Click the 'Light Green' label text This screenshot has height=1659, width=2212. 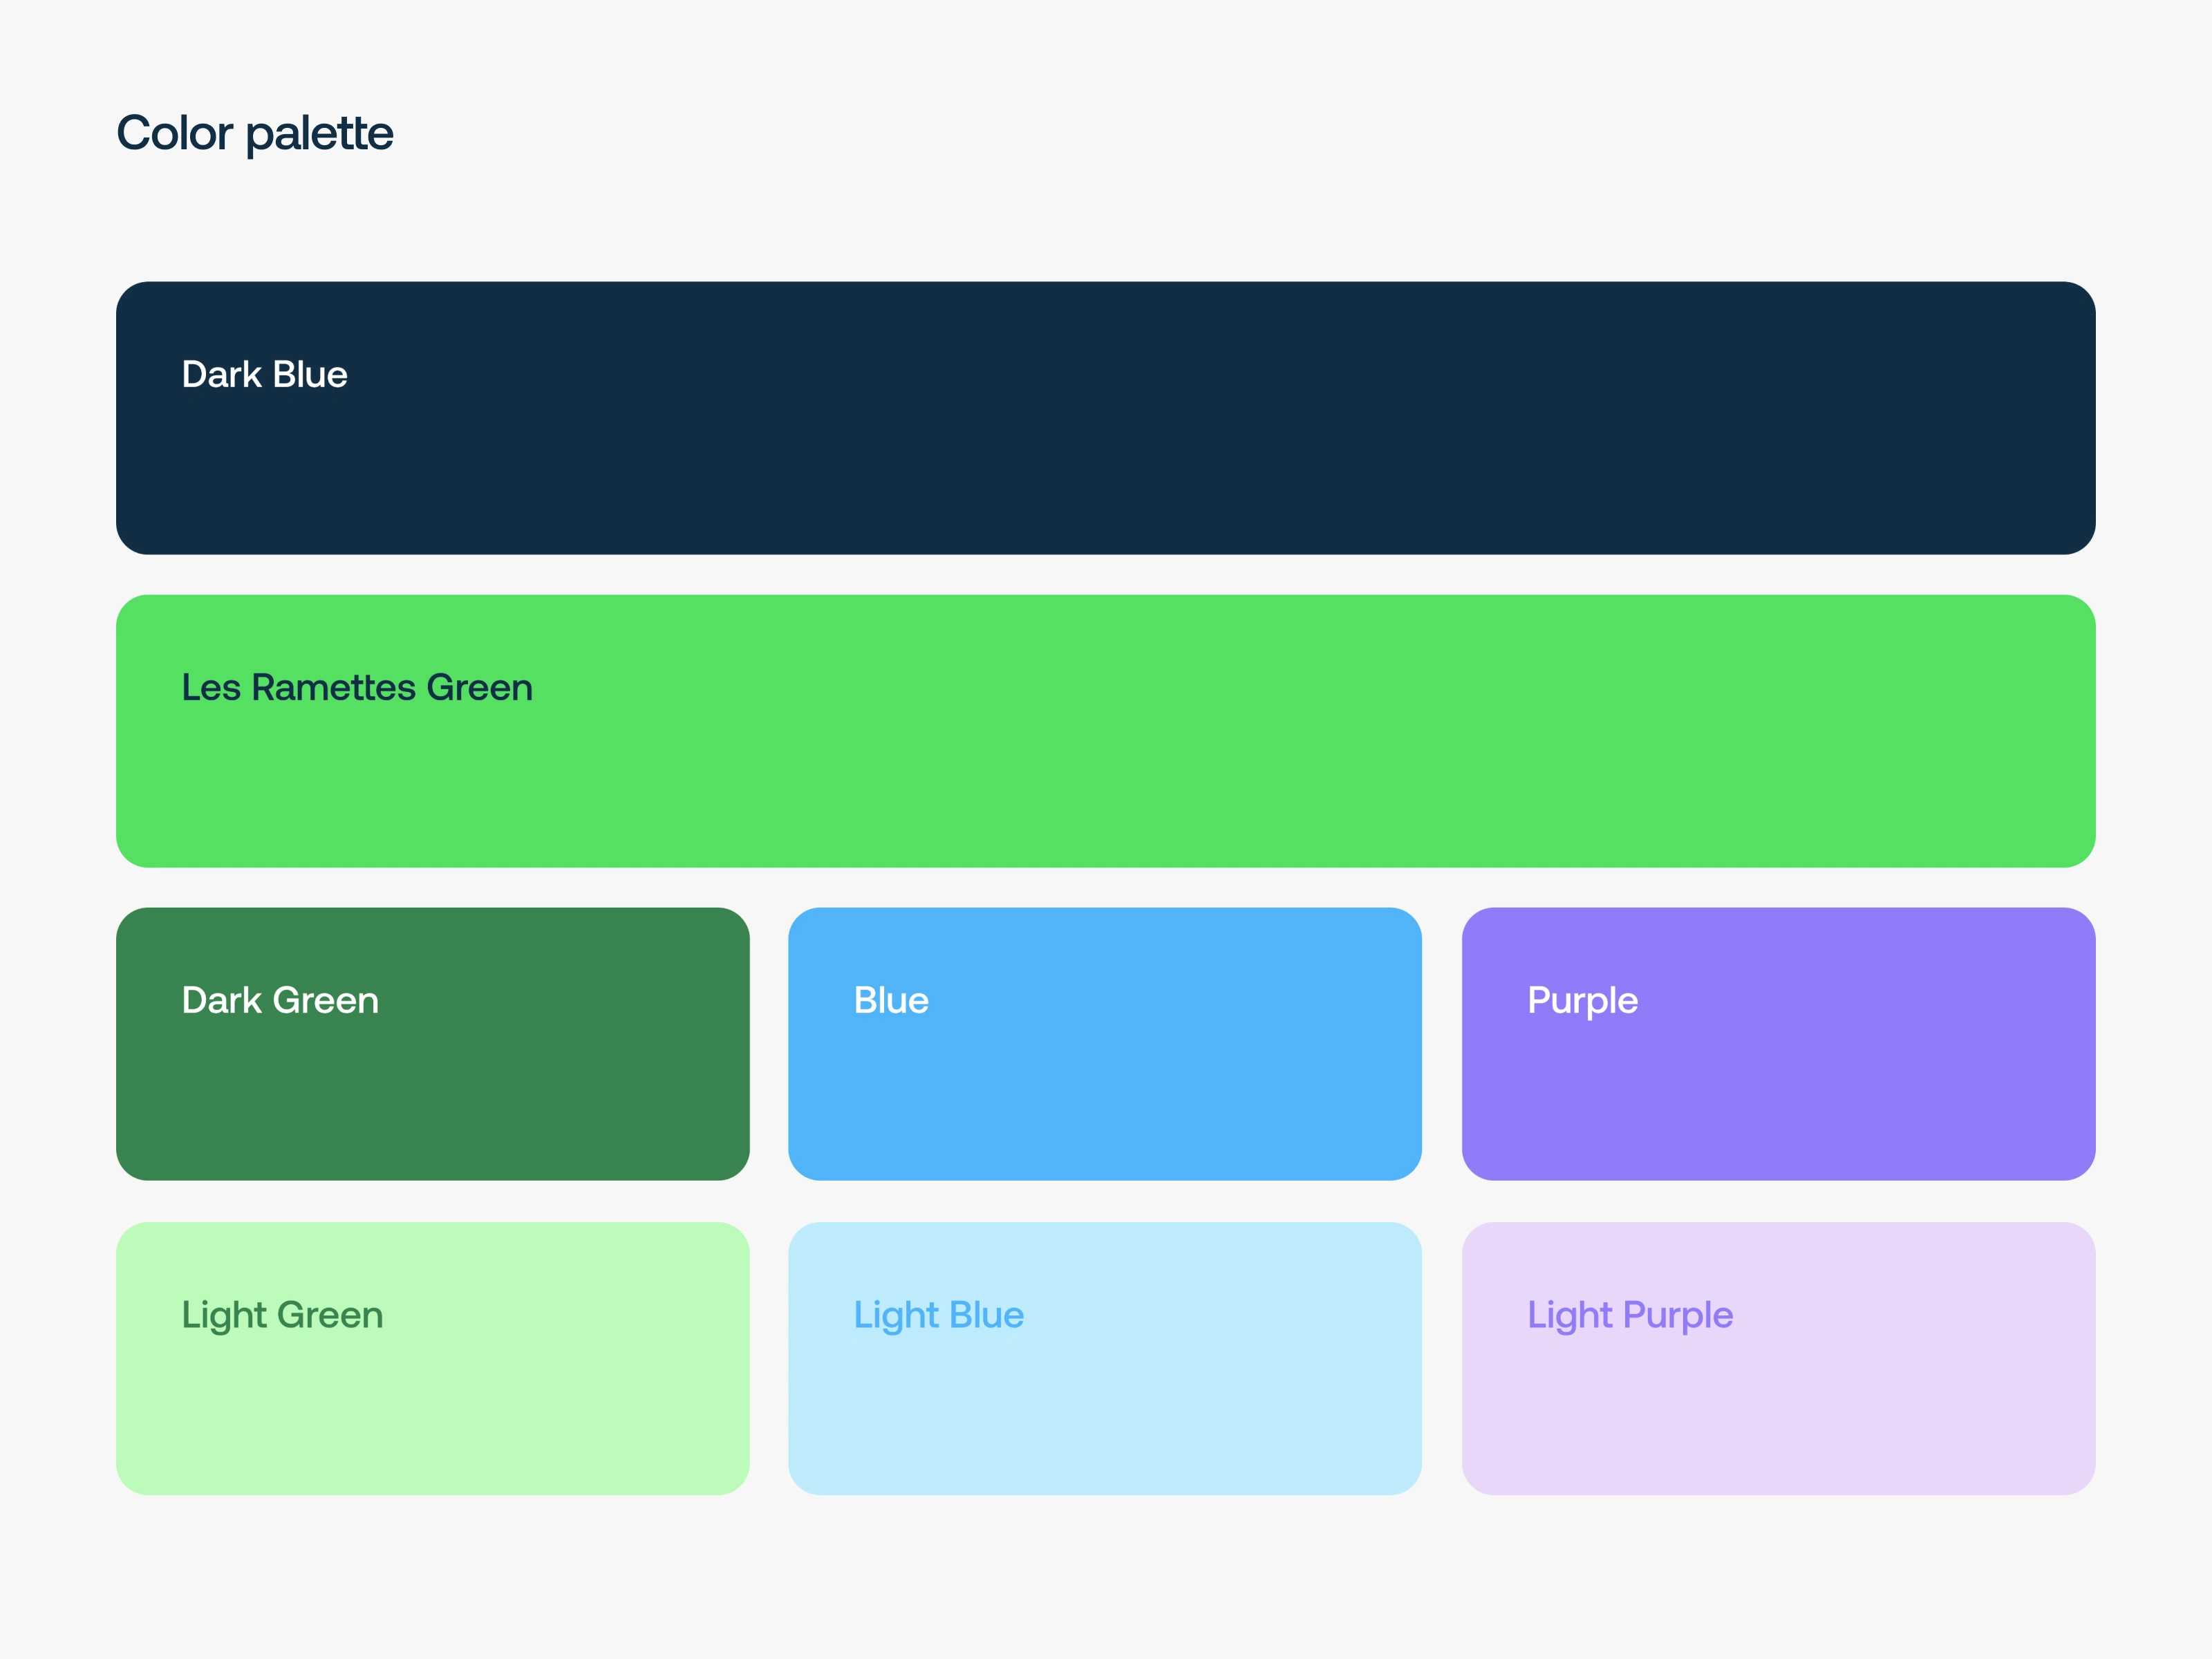click(282, 1316)
